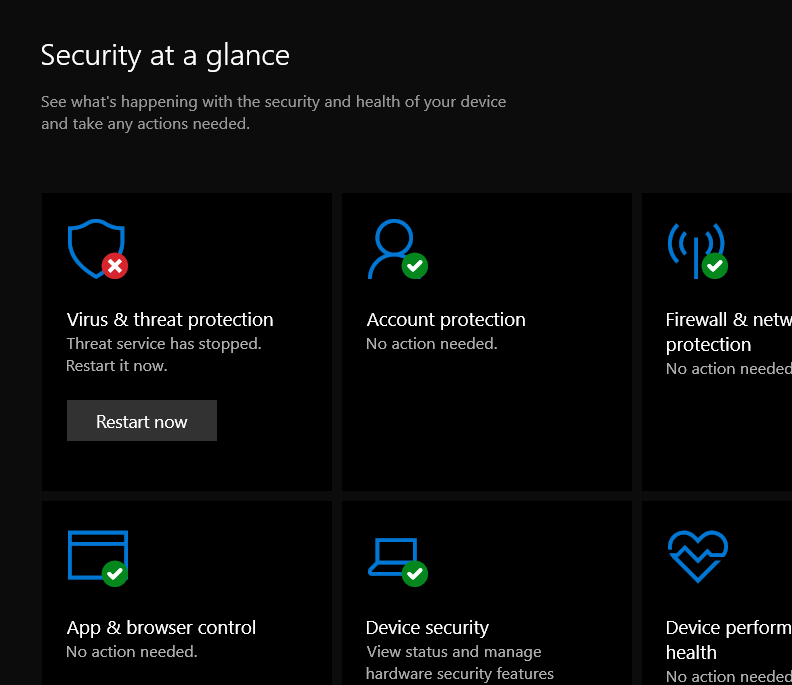This screenshot has height=685, width=792.
Task: Open Account protection title
Action: coord(446,320)
